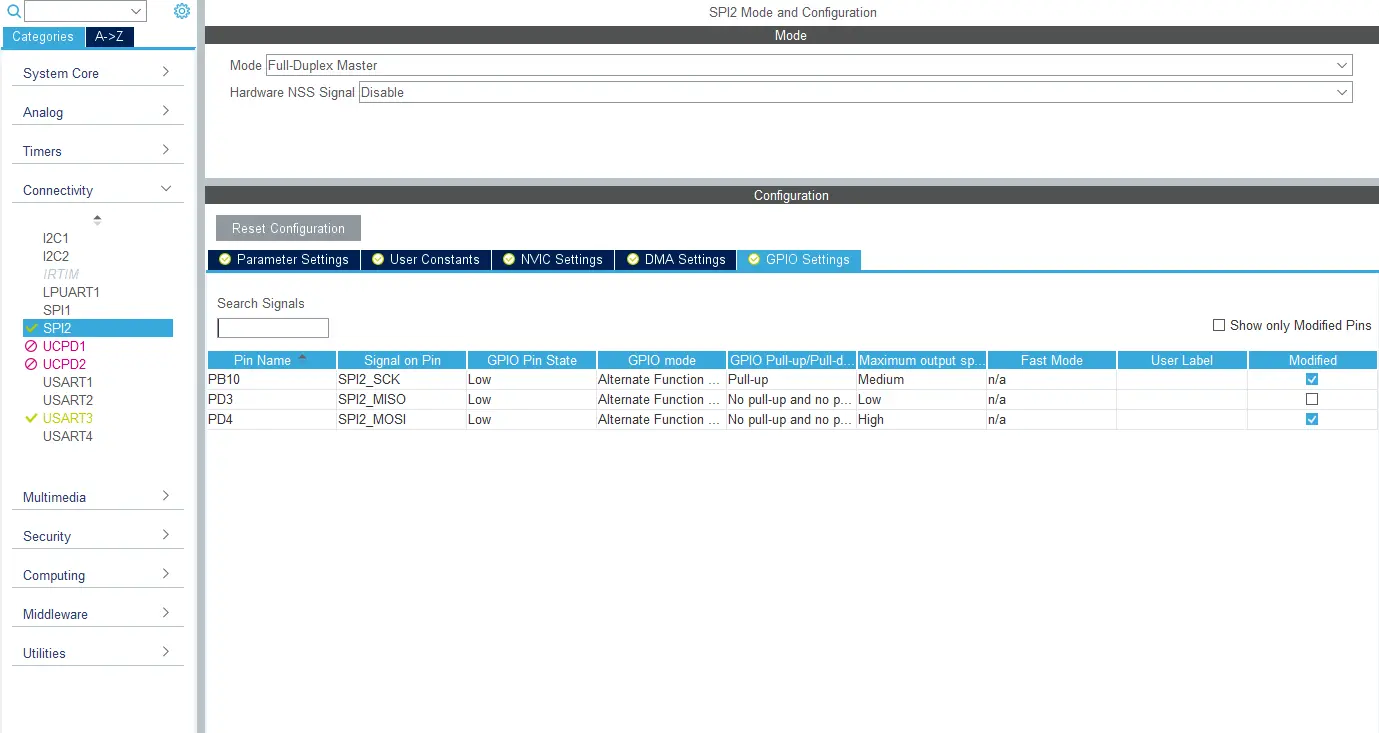The image size is (1379, 733).
Task: Open the Mode dropdown showing Full-Duplex Master
Action: pos(808,65)
